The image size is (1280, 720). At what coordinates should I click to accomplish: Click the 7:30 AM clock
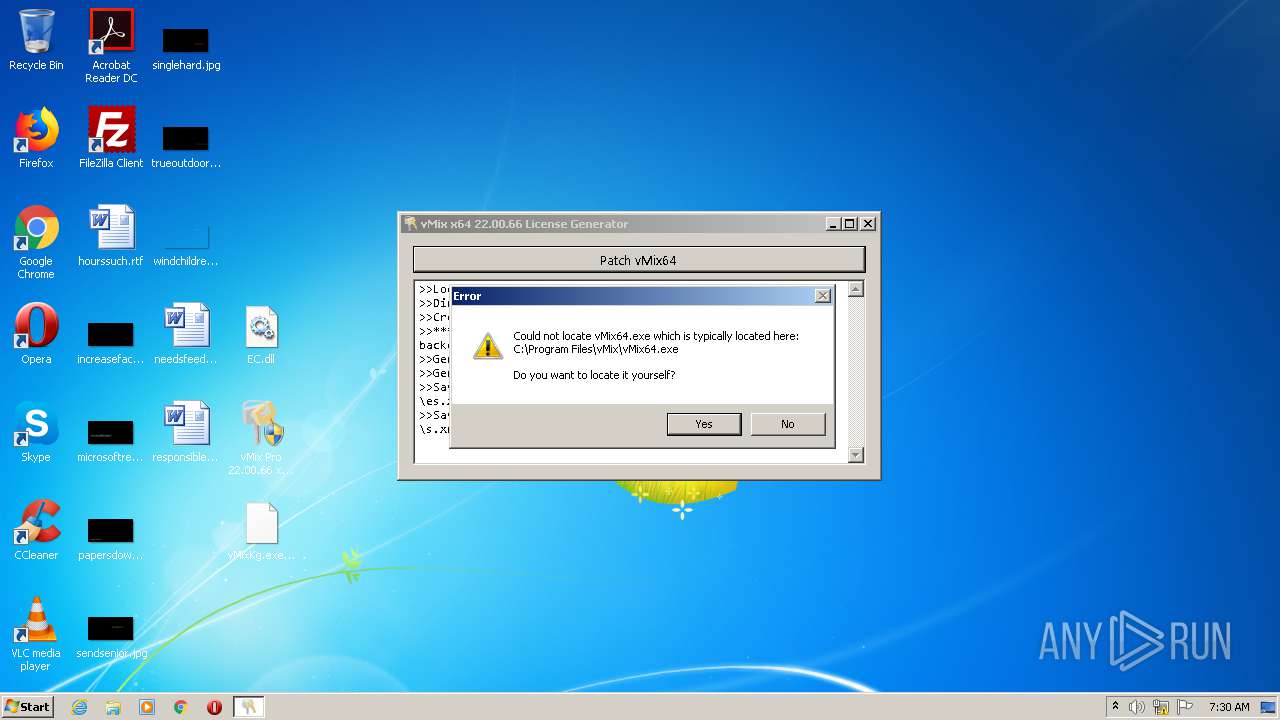(1228, 707)
